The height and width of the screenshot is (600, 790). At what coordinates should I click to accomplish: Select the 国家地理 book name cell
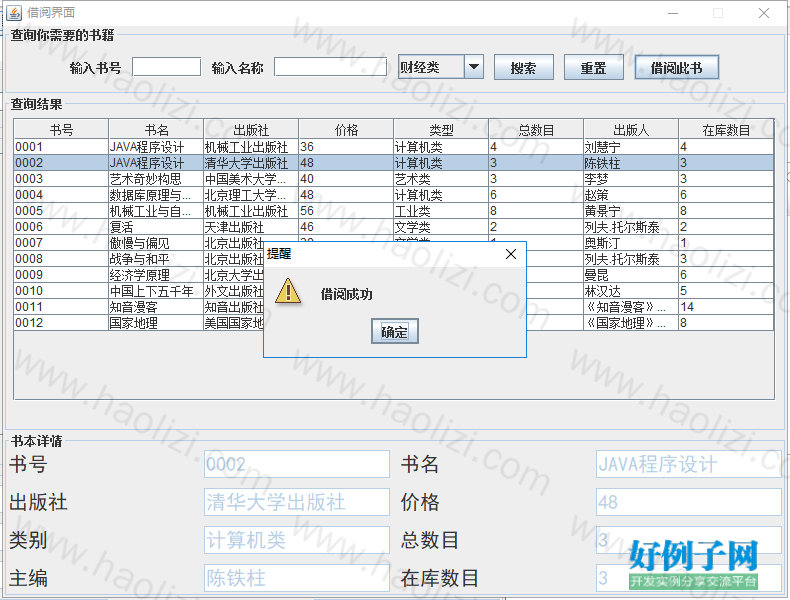point(156,323)
